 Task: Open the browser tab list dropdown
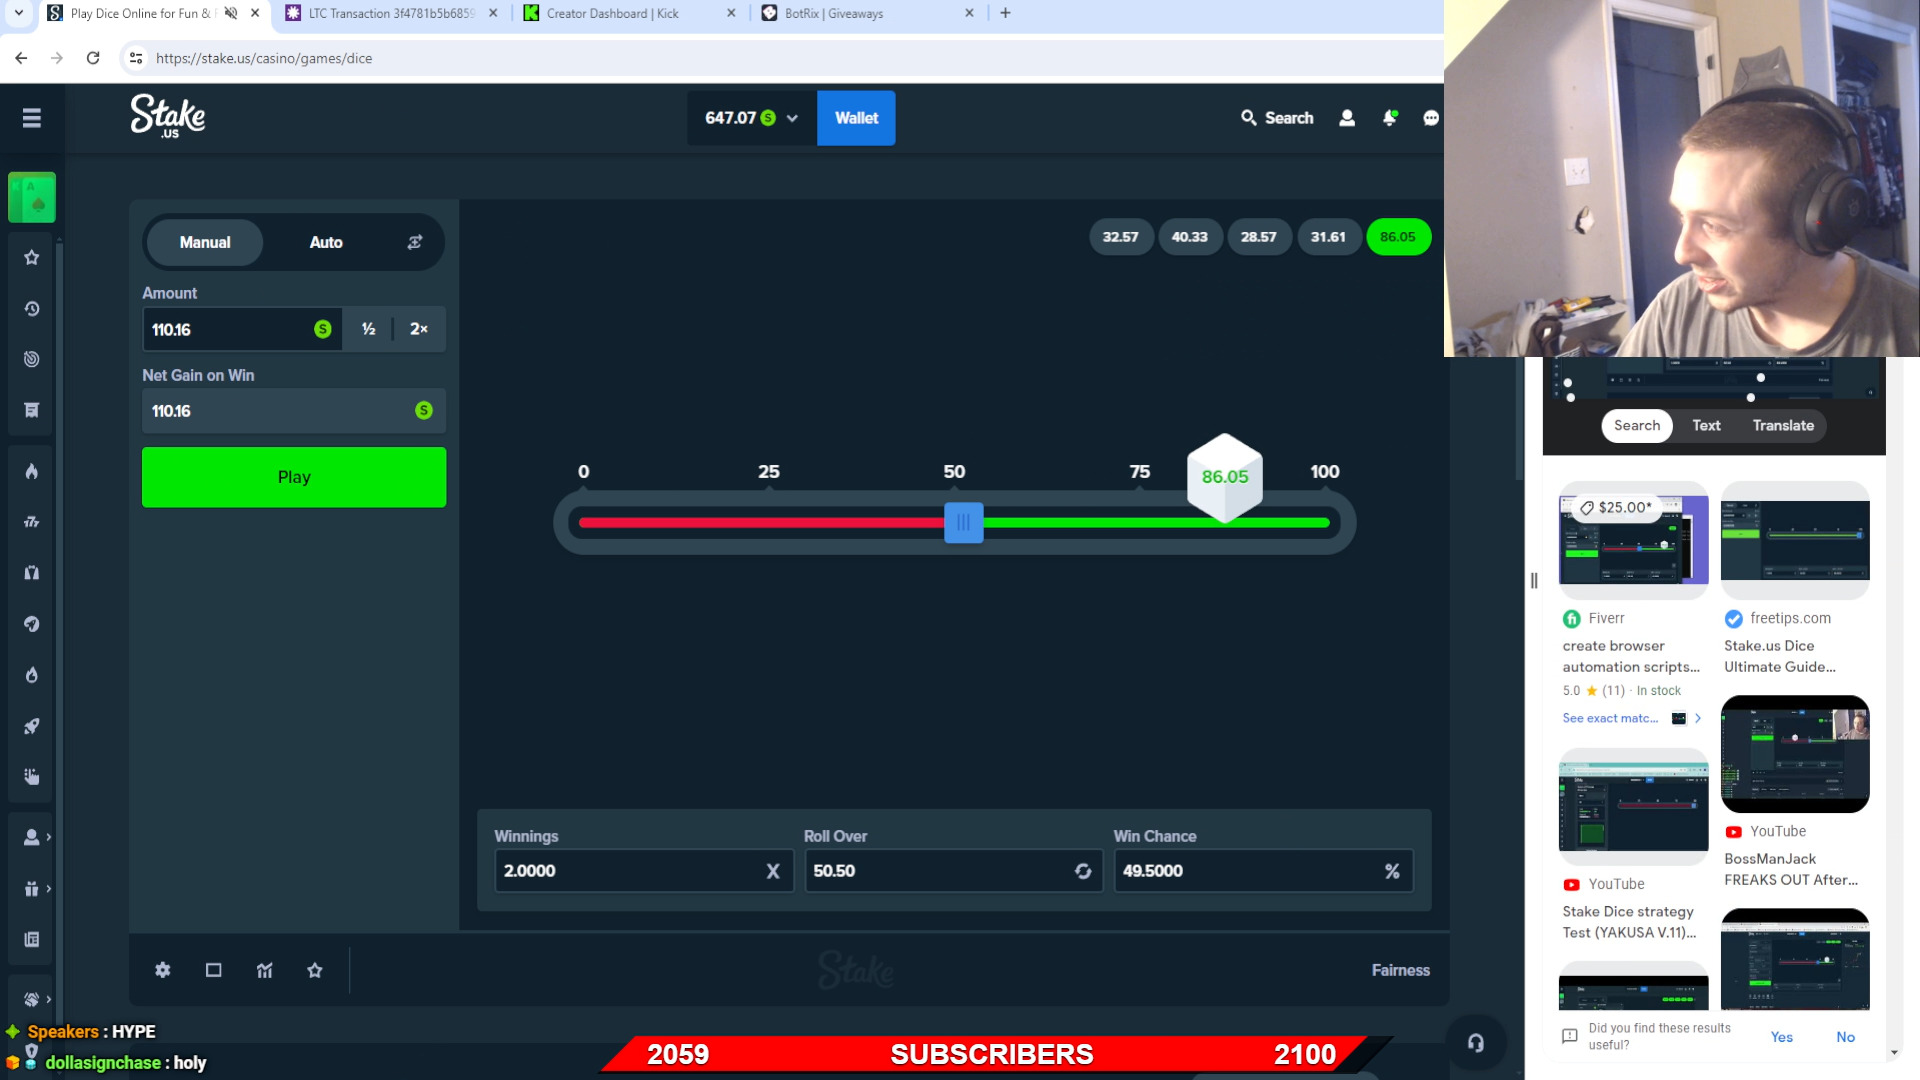18,13
